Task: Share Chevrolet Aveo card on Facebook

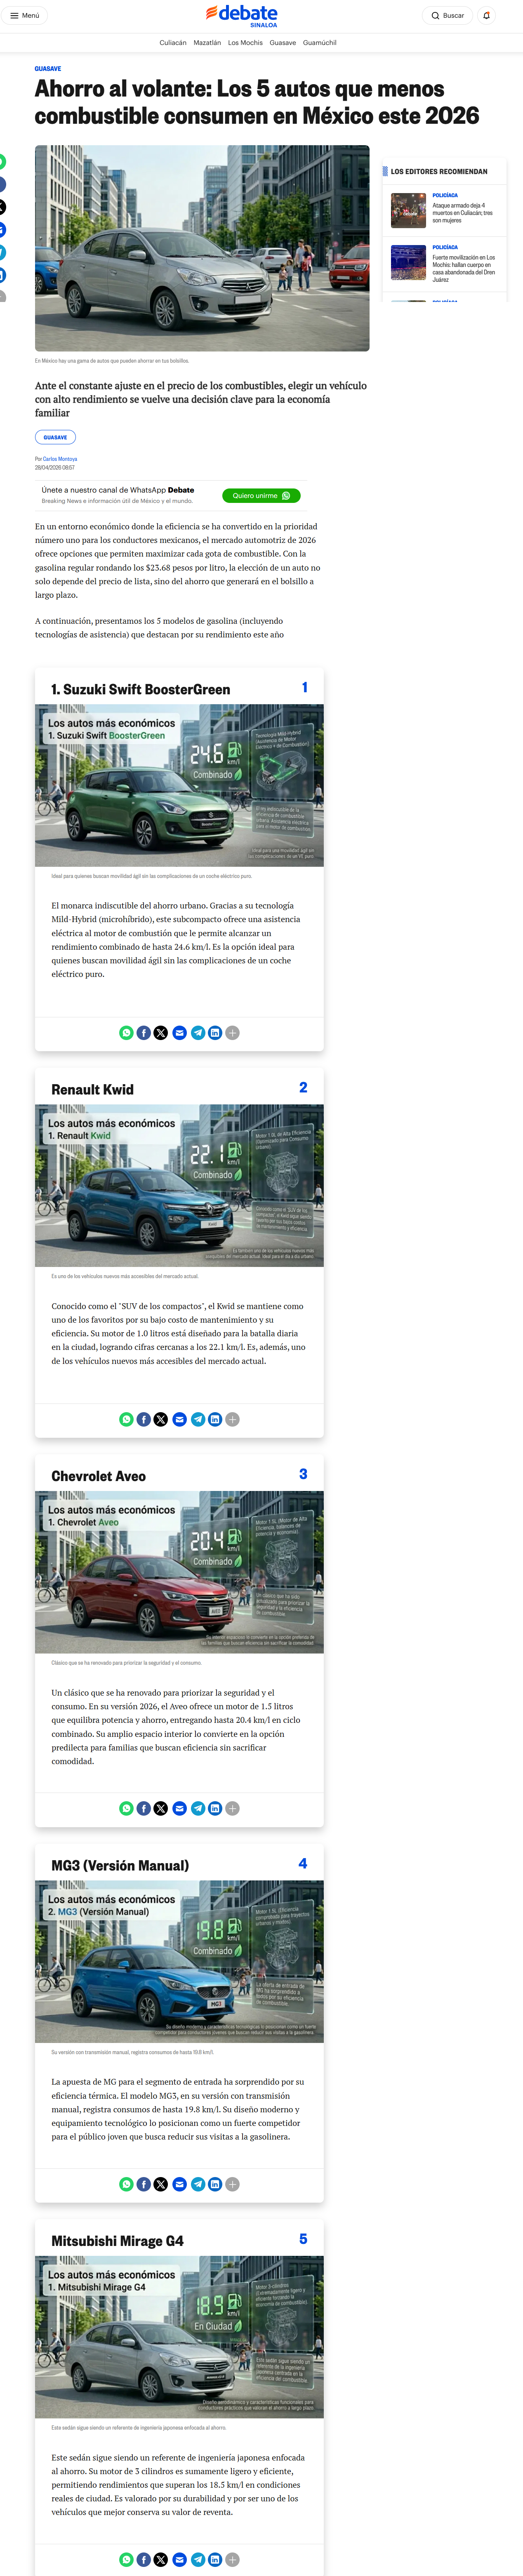Action: (x=144, y=1808)
